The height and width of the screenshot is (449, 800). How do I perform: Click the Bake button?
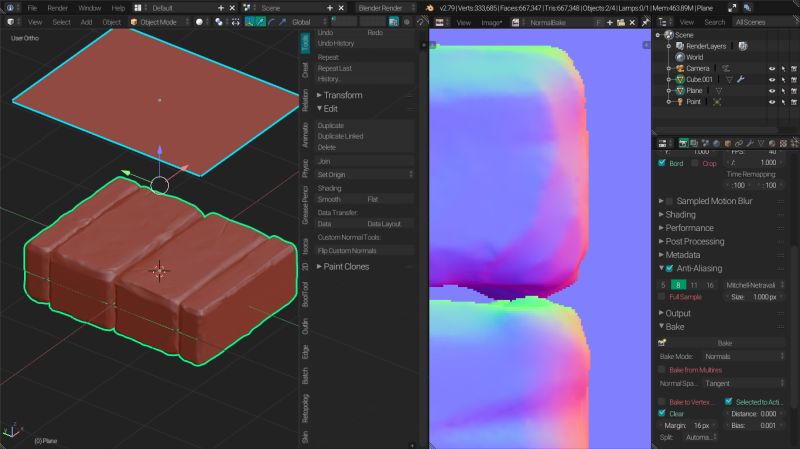tap(724, 343)
